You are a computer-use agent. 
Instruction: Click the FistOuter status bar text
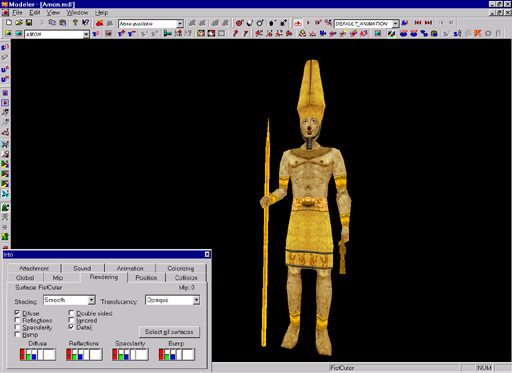342,368
